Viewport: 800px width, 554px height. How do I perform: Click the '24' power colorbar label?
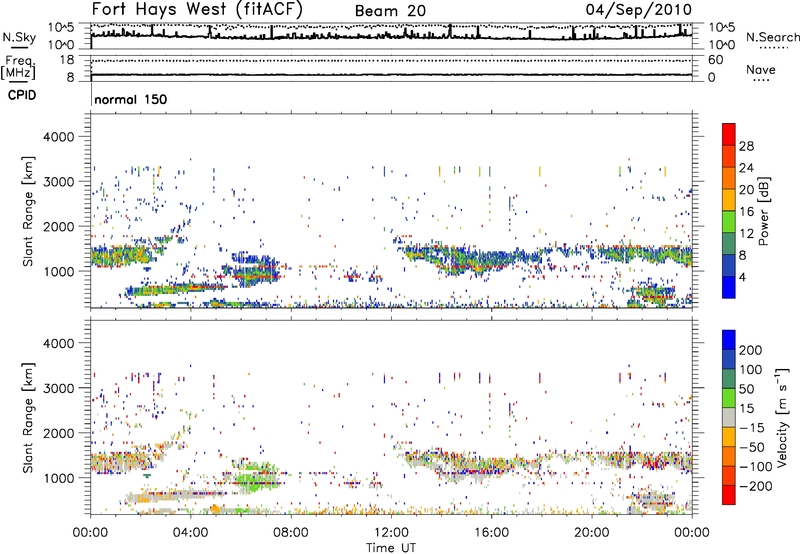coord(746,168)
